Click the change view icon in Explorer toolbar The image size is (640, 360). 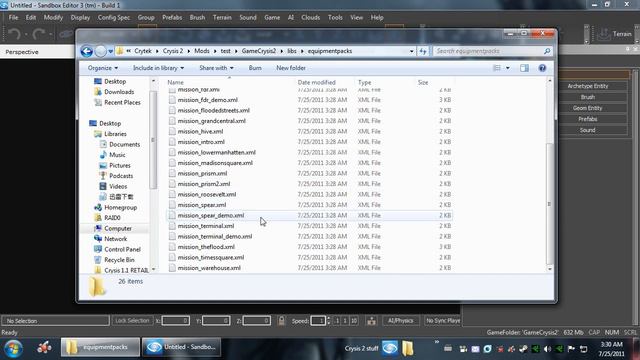pos(497,68)
